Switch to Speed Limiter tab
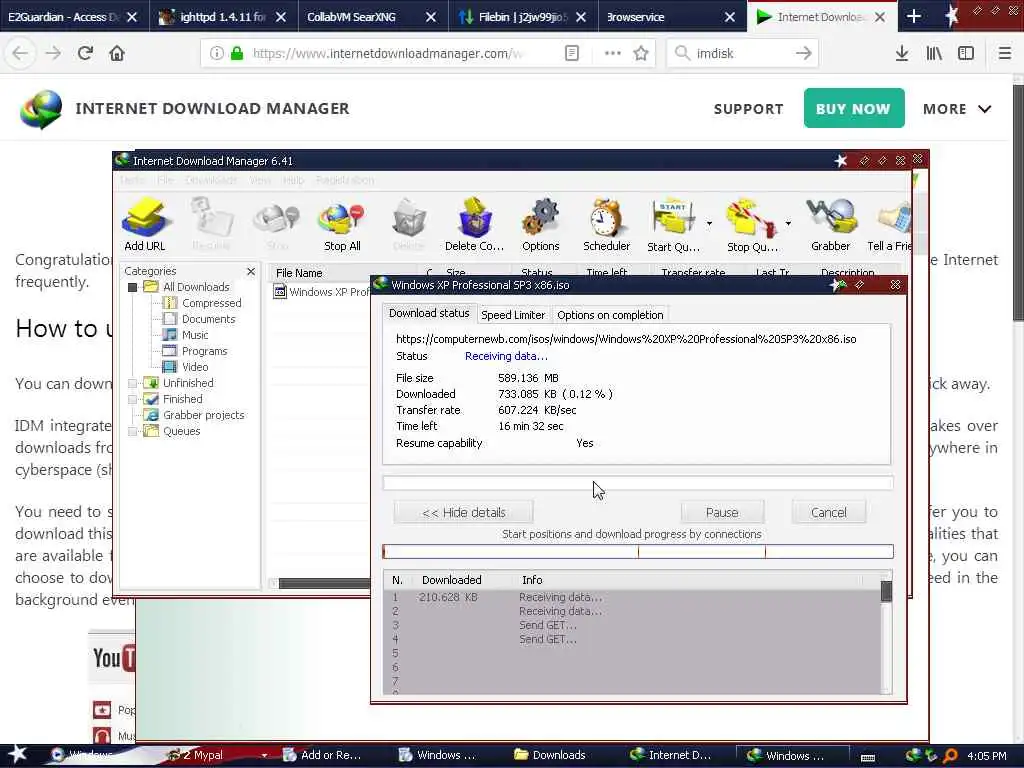1024x768 pixels. click(513, 315)
